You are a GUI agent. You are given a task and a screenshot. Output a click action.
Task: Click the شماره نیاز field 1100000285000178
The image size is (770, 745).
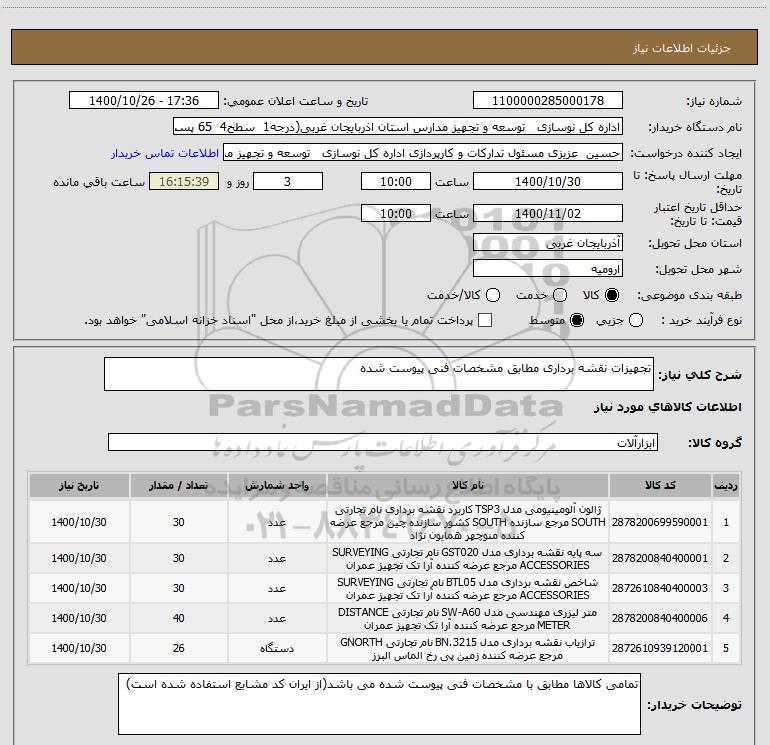pos(548,101)
